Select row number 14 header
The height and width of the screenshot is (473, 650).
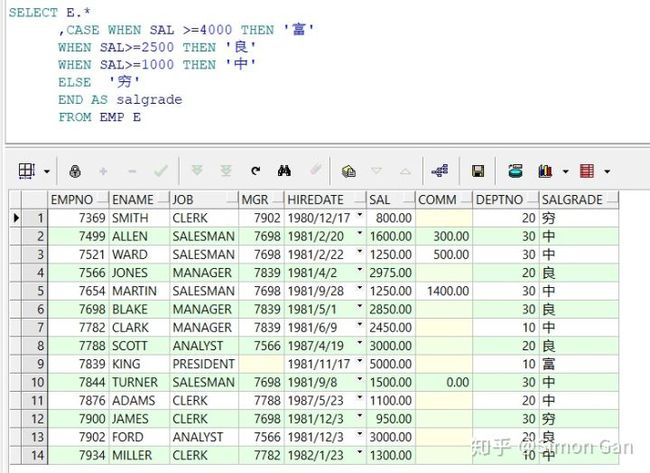[35, 455]
